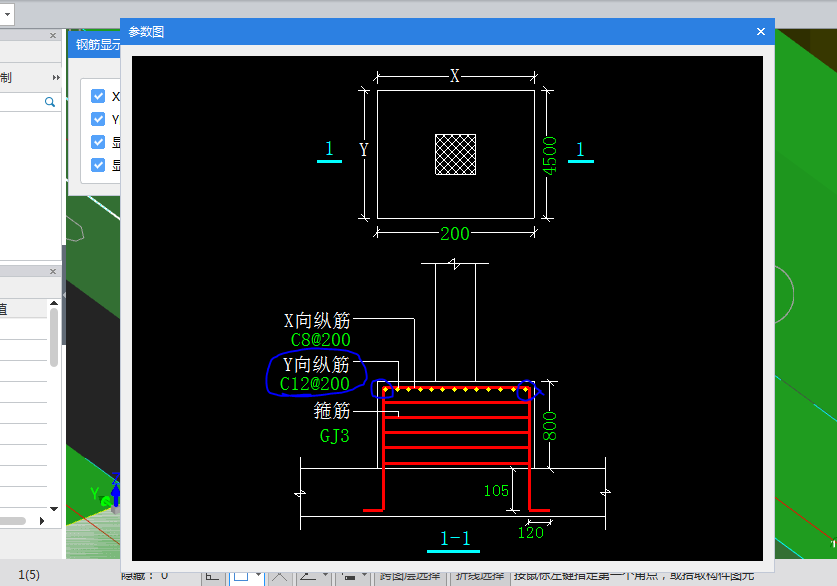Click the scroll-down arrow of lower left list
Image resolution: width=837 pixels, height=586 pixels.
[53, 509]
